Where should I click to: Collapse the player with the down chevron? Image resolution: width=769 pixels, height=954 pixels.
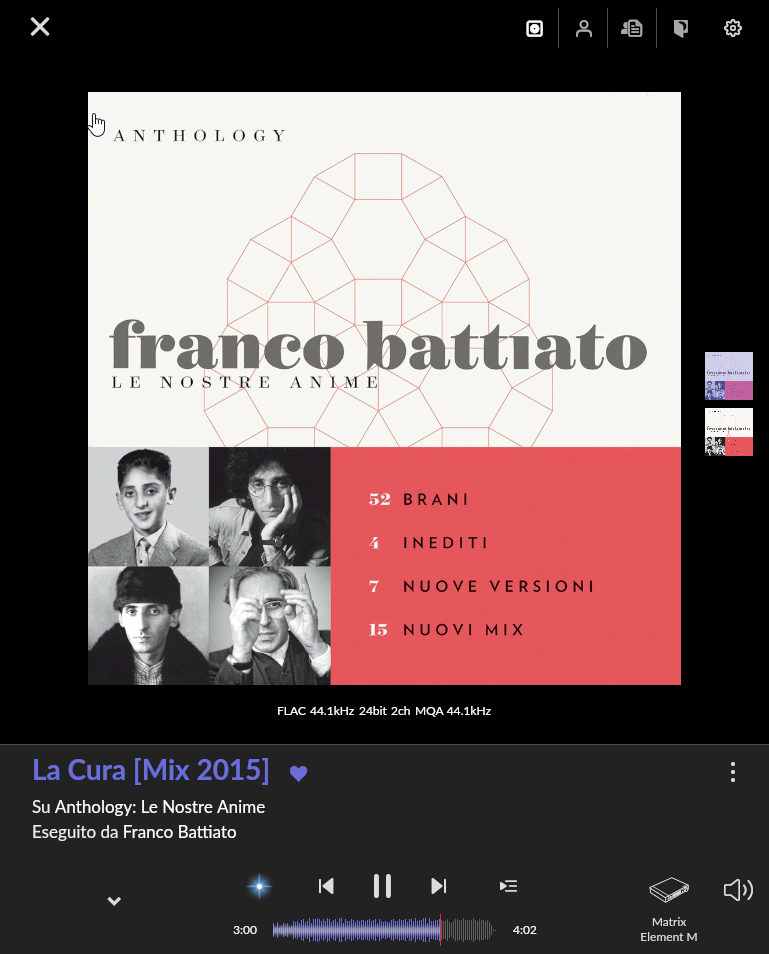[114, 901]
